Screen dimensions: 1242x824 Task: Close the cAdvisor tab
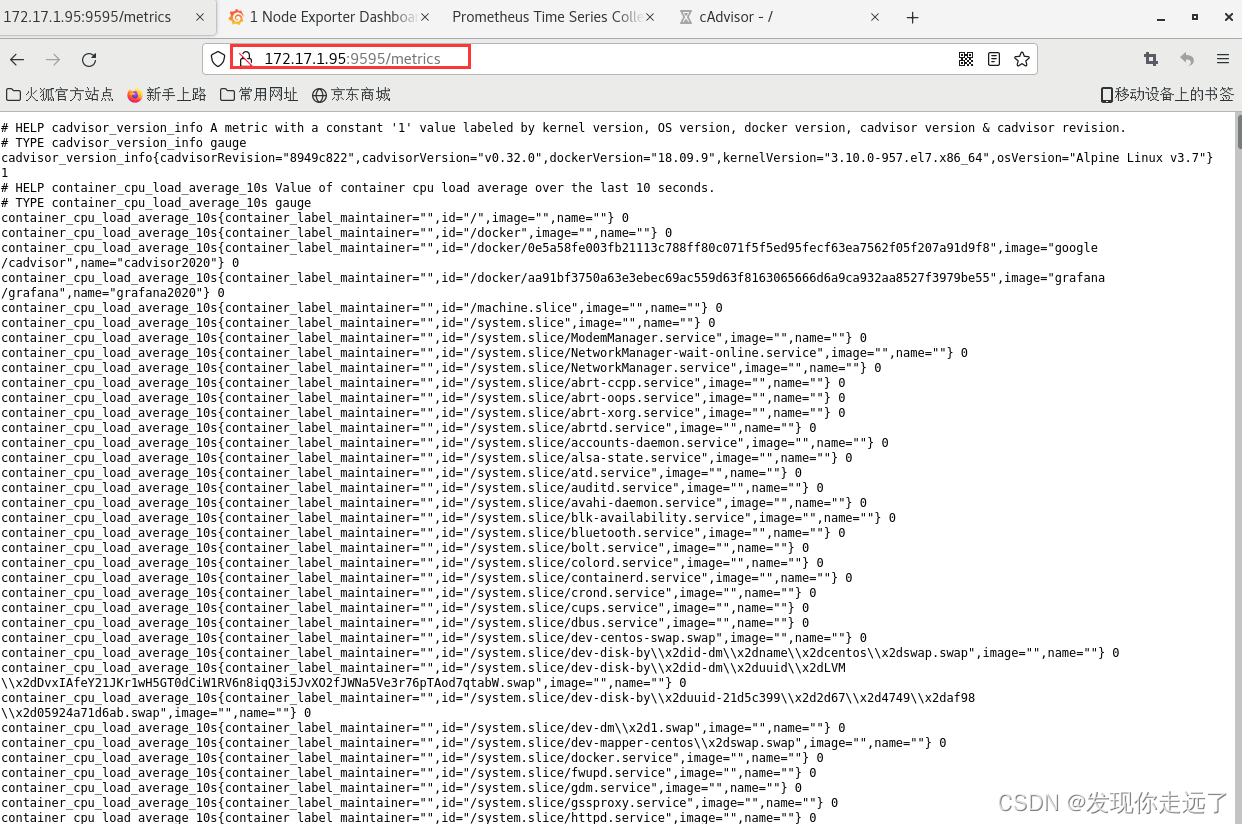(x=875, y=17)
